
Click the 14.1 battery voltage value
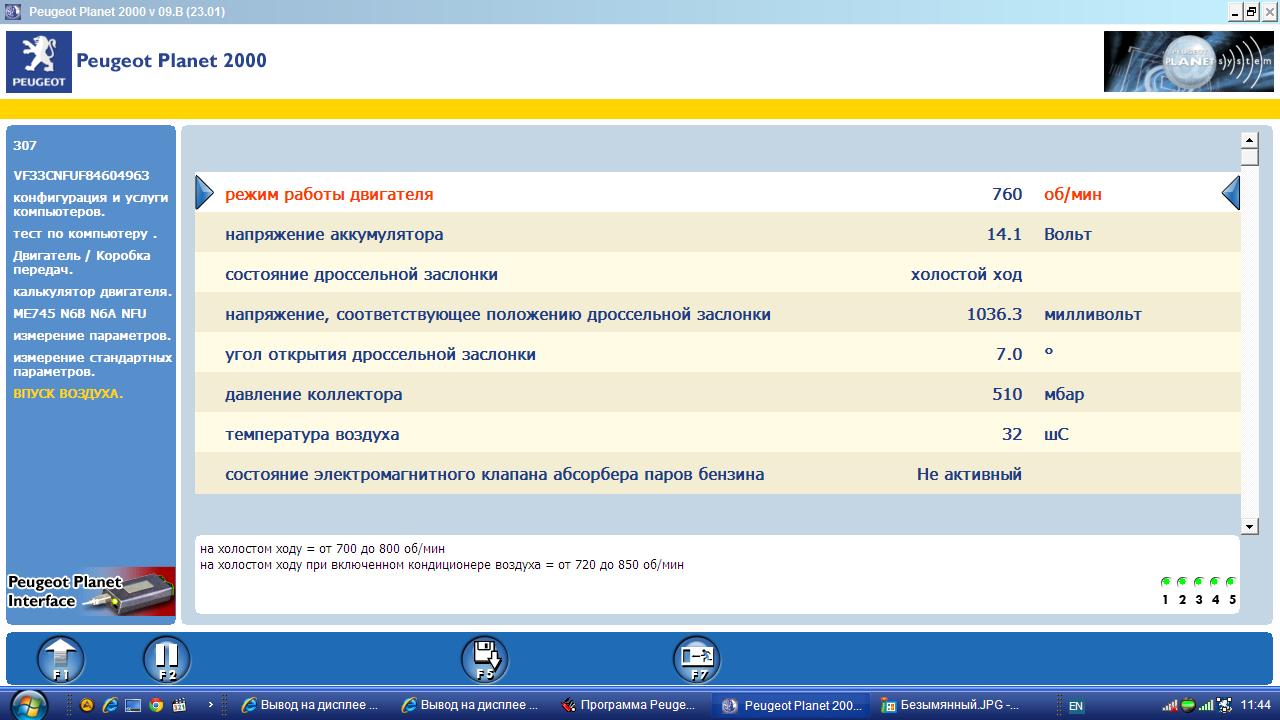point(1004,234)
